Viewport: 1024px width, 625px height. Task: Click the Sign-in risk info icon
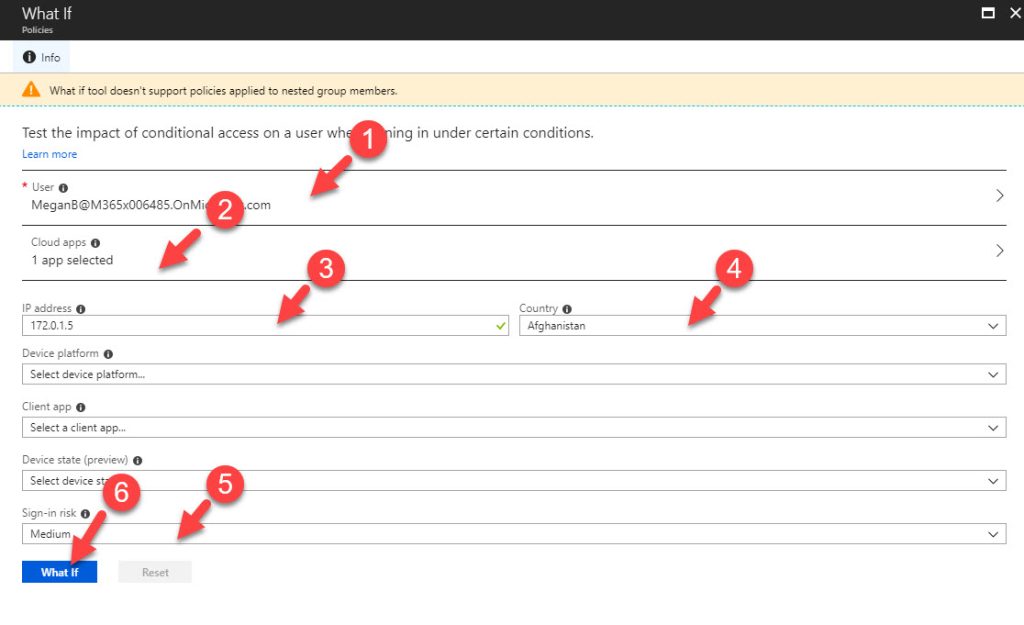click(x=83, y=514)
